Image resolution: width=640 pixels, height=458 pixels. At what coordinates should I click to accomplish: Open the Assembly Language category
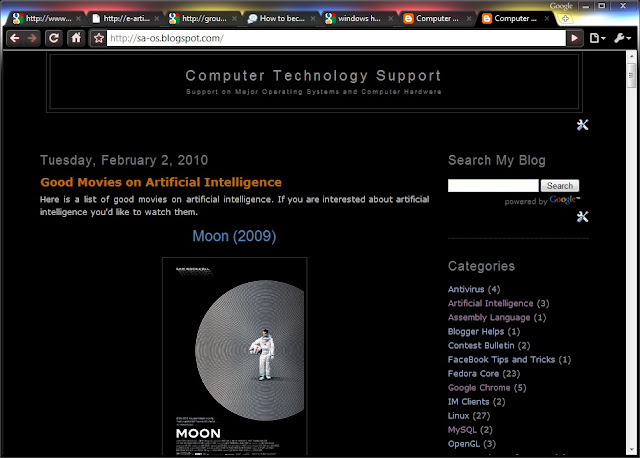489,317
